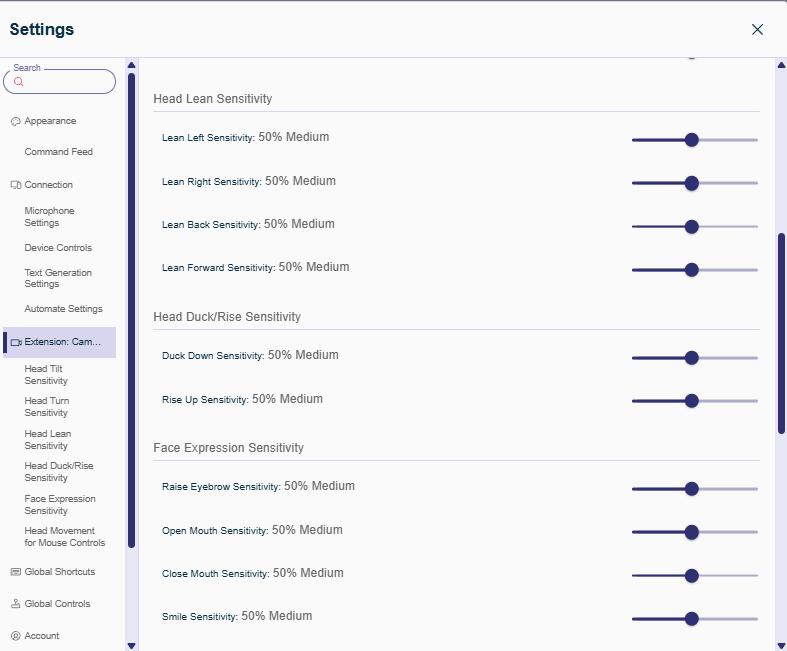The image size is (787, 651).
Task: Click the Global Controls joystick icon
Action: [16, 604]
